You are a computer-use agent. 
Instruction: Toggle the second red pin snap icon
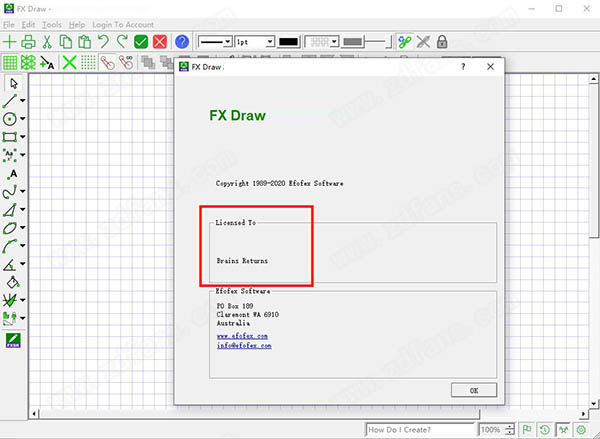coord(126,62)
